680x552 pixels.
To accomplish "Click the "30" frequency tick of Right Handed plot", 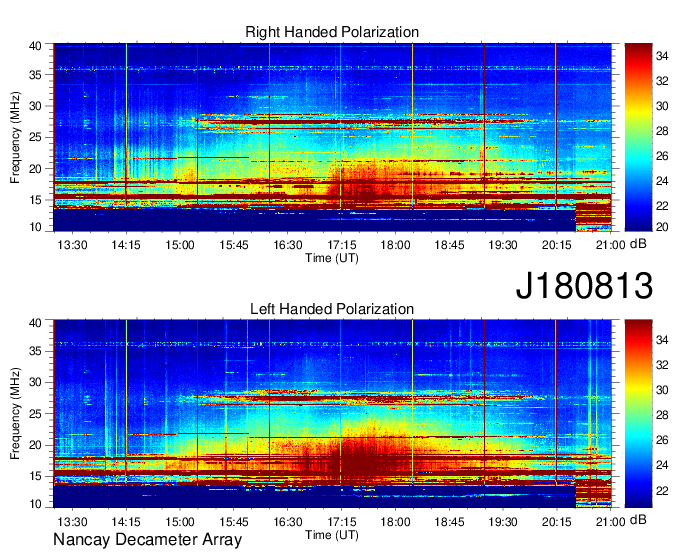I will click(x=35, y=106).
